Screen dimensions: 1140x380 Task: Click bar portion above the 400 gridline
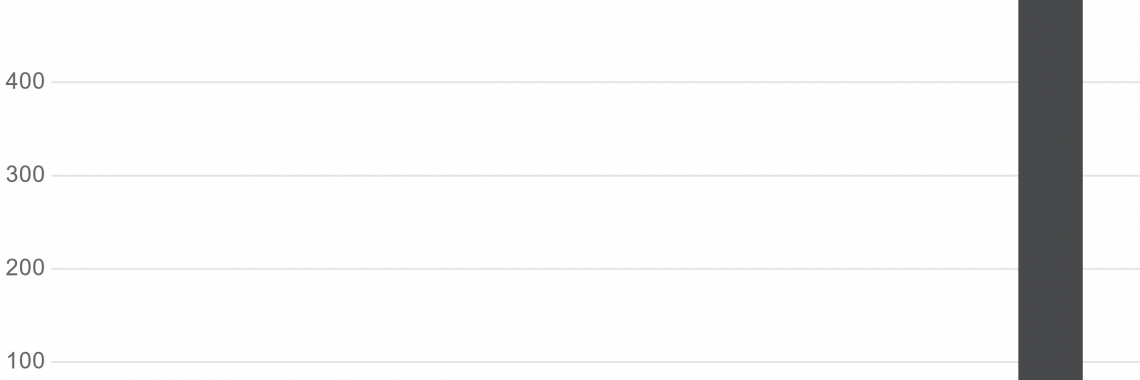[x=1050, y=41]
